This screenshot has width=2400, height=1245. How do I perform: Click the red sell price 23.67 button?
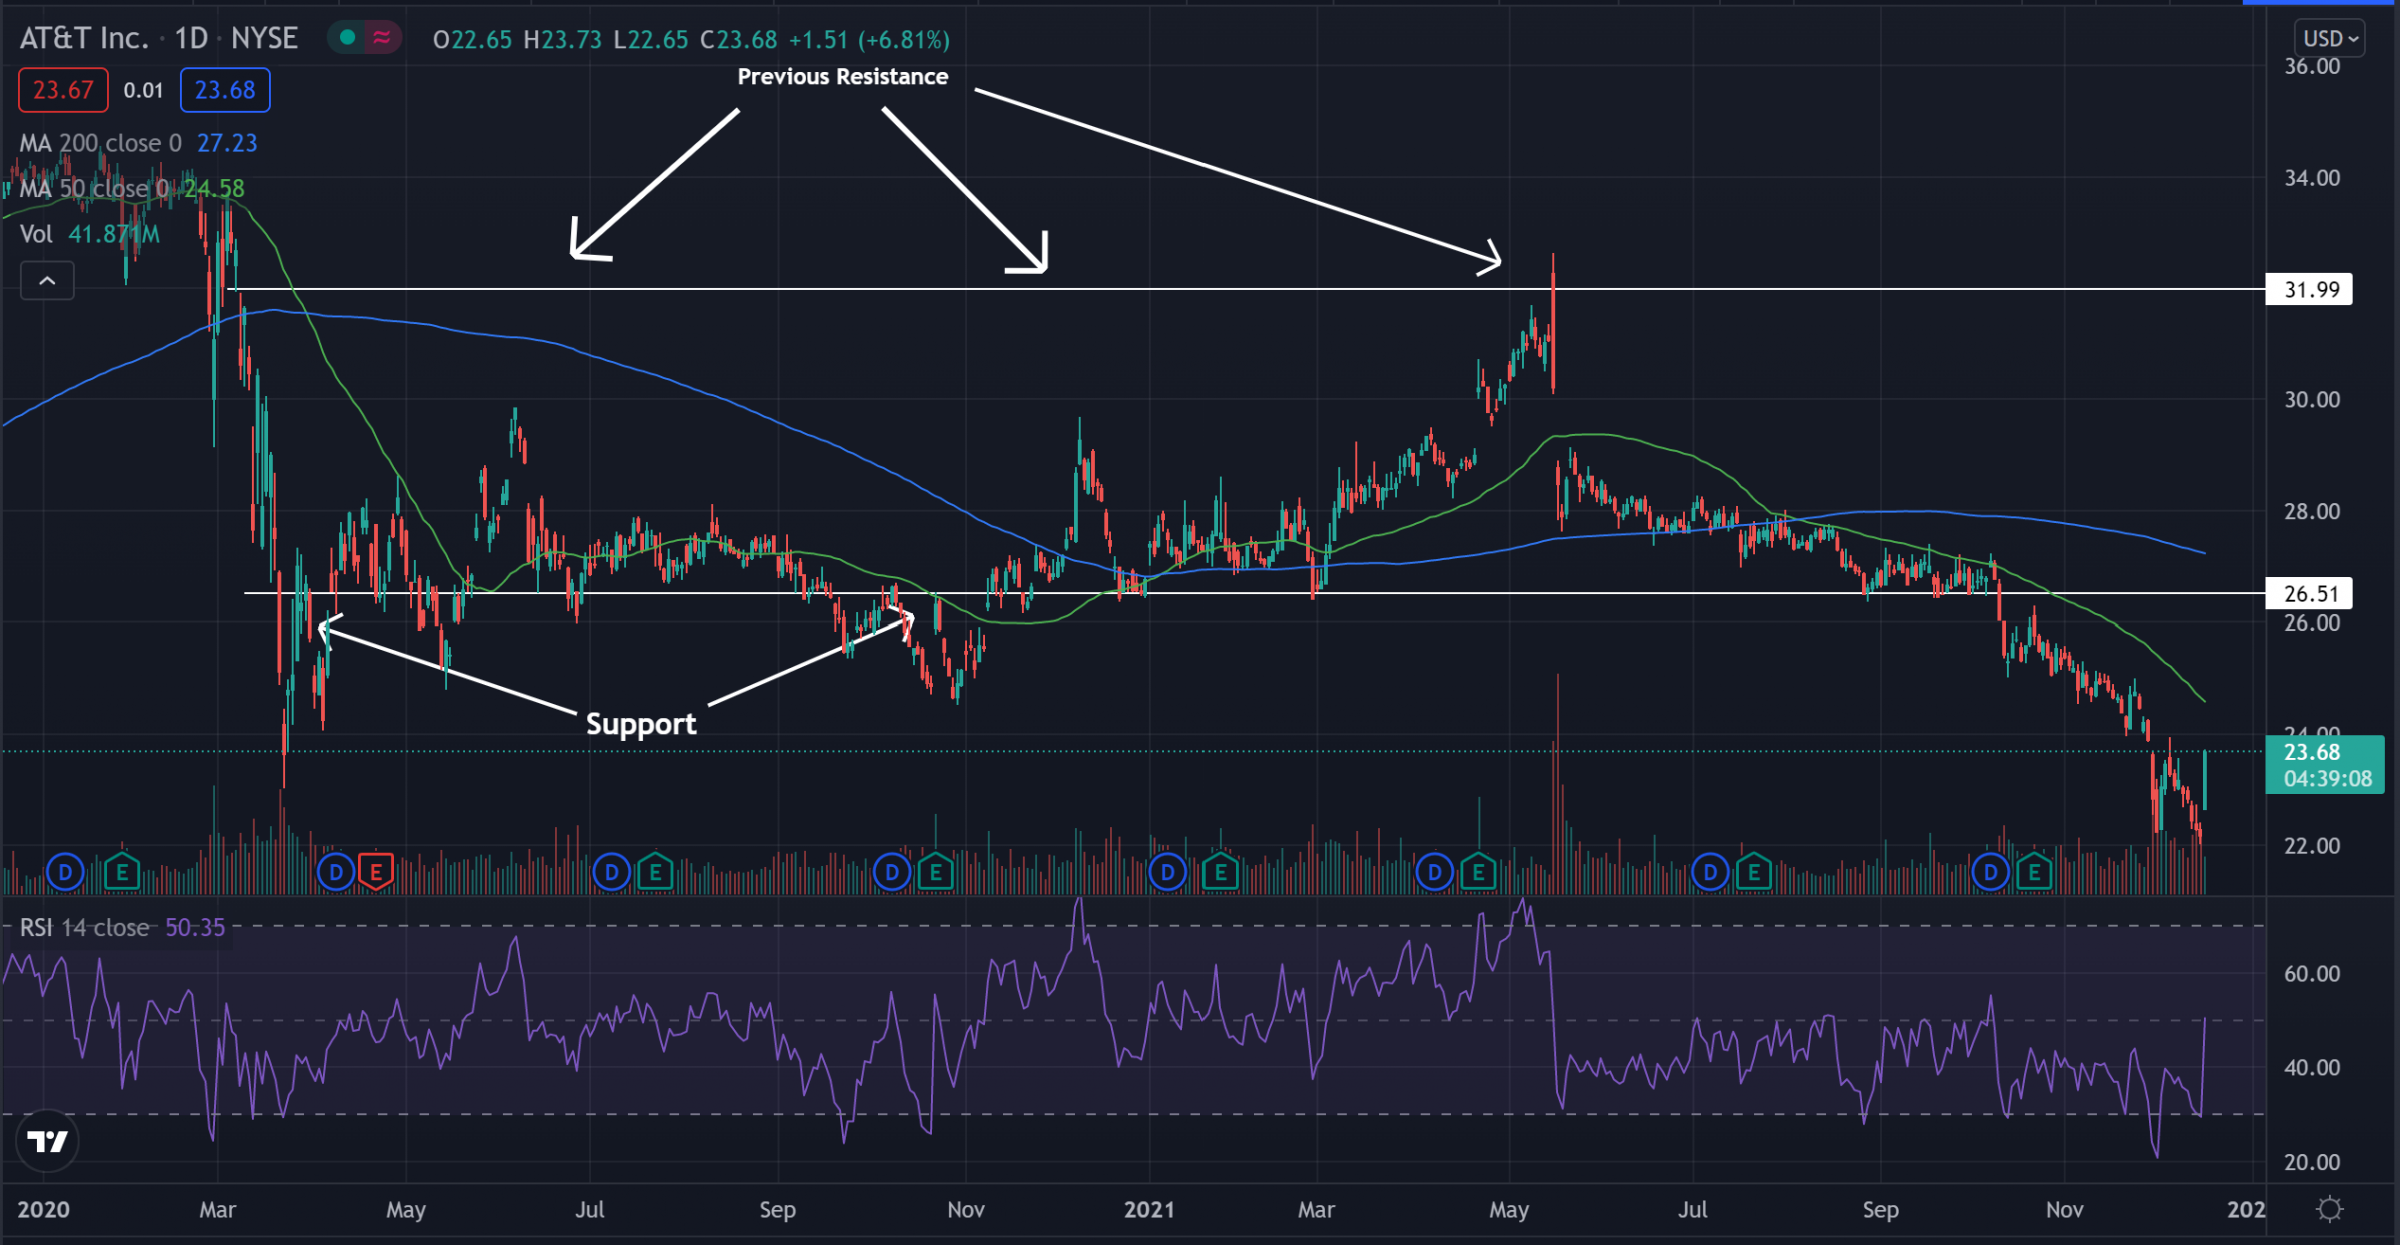point(63,90)
